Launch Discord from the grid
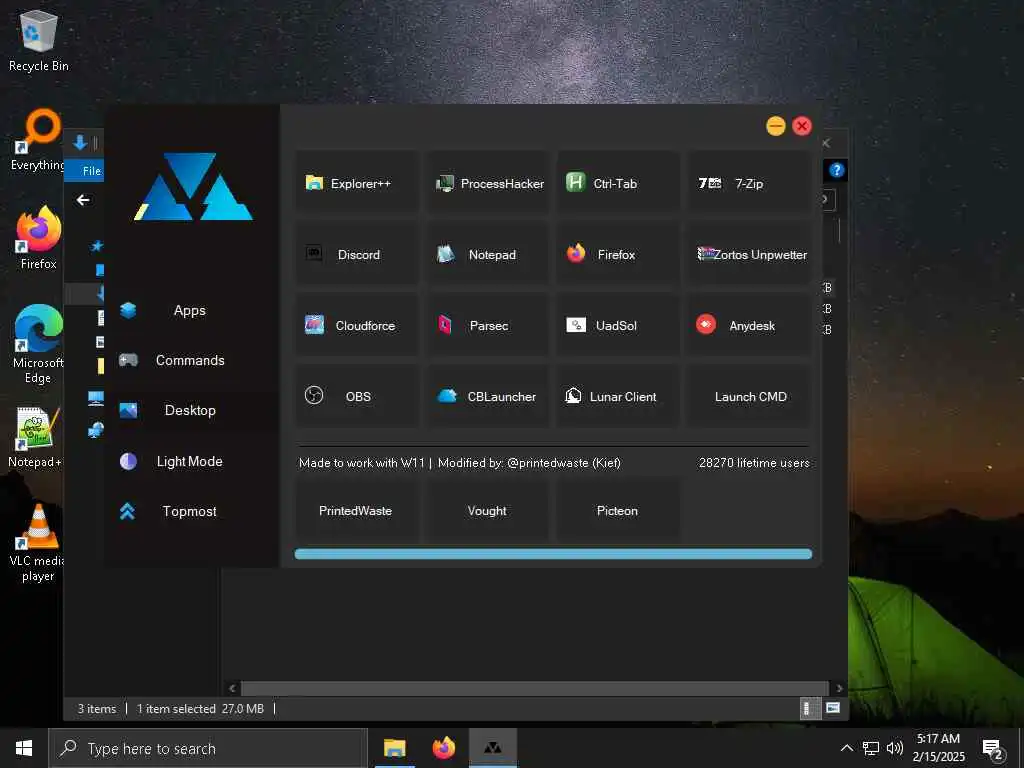The height and width of the screenshot is (768, 1024). click(357, 255)
